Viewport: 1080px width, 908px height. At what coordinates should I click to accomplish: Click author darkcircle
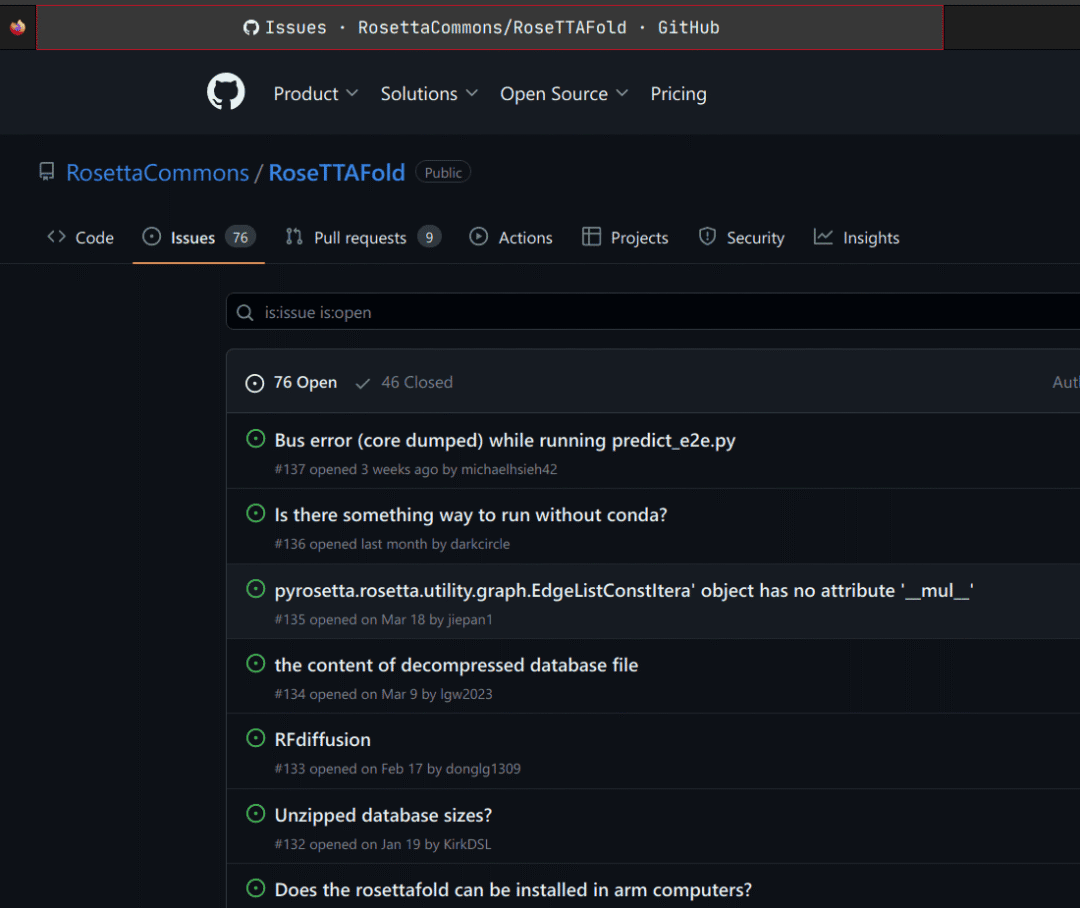coord(480,544)
